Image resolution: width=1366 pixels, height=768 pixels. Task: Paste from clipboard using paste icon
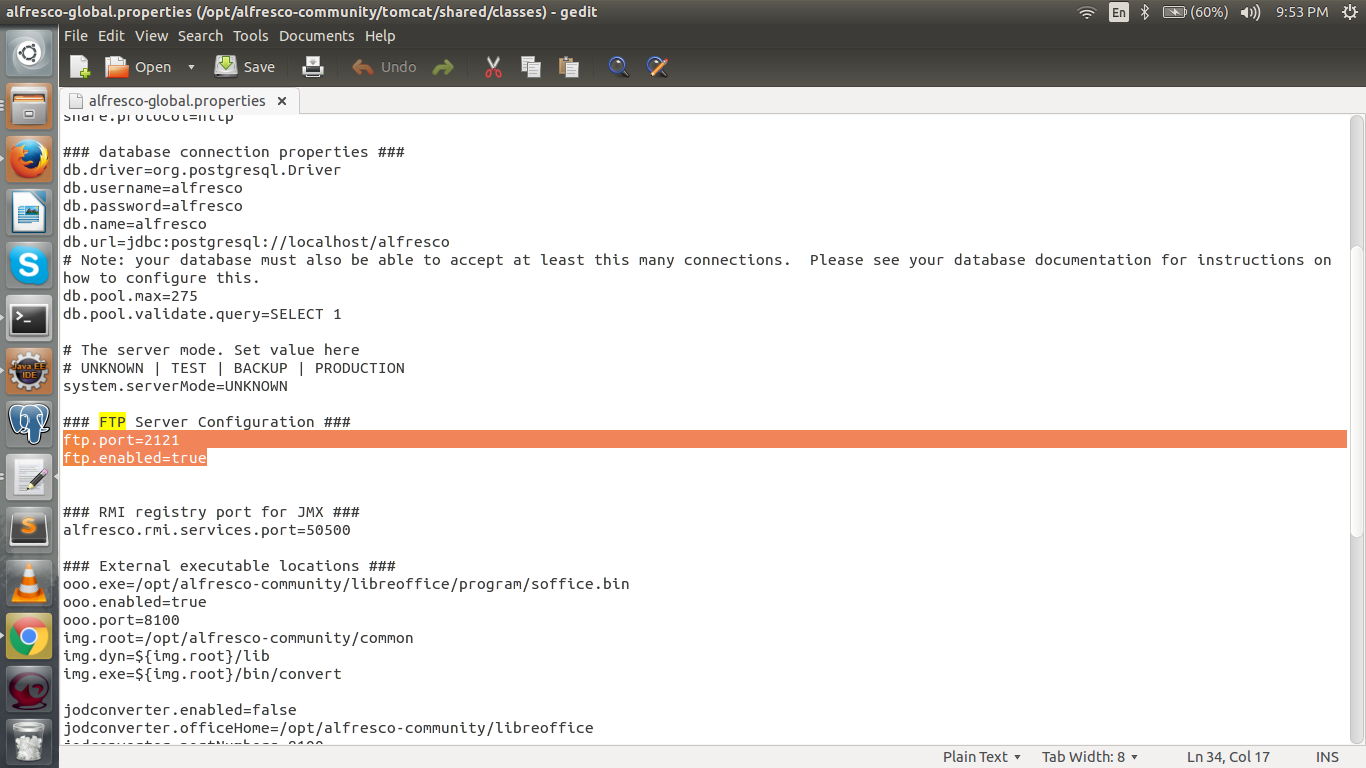click(x=569, y=67)
